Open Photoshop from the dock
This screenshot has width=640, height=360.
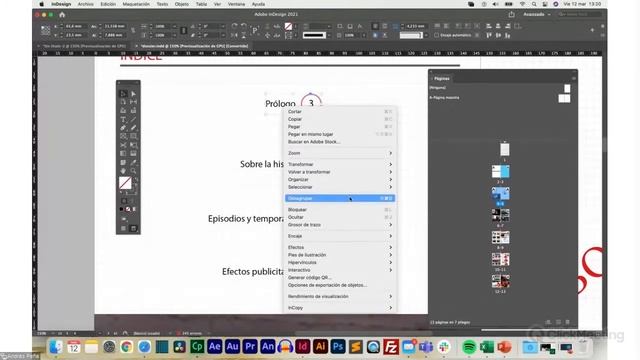pyautogui.click(x=338, y=347)
